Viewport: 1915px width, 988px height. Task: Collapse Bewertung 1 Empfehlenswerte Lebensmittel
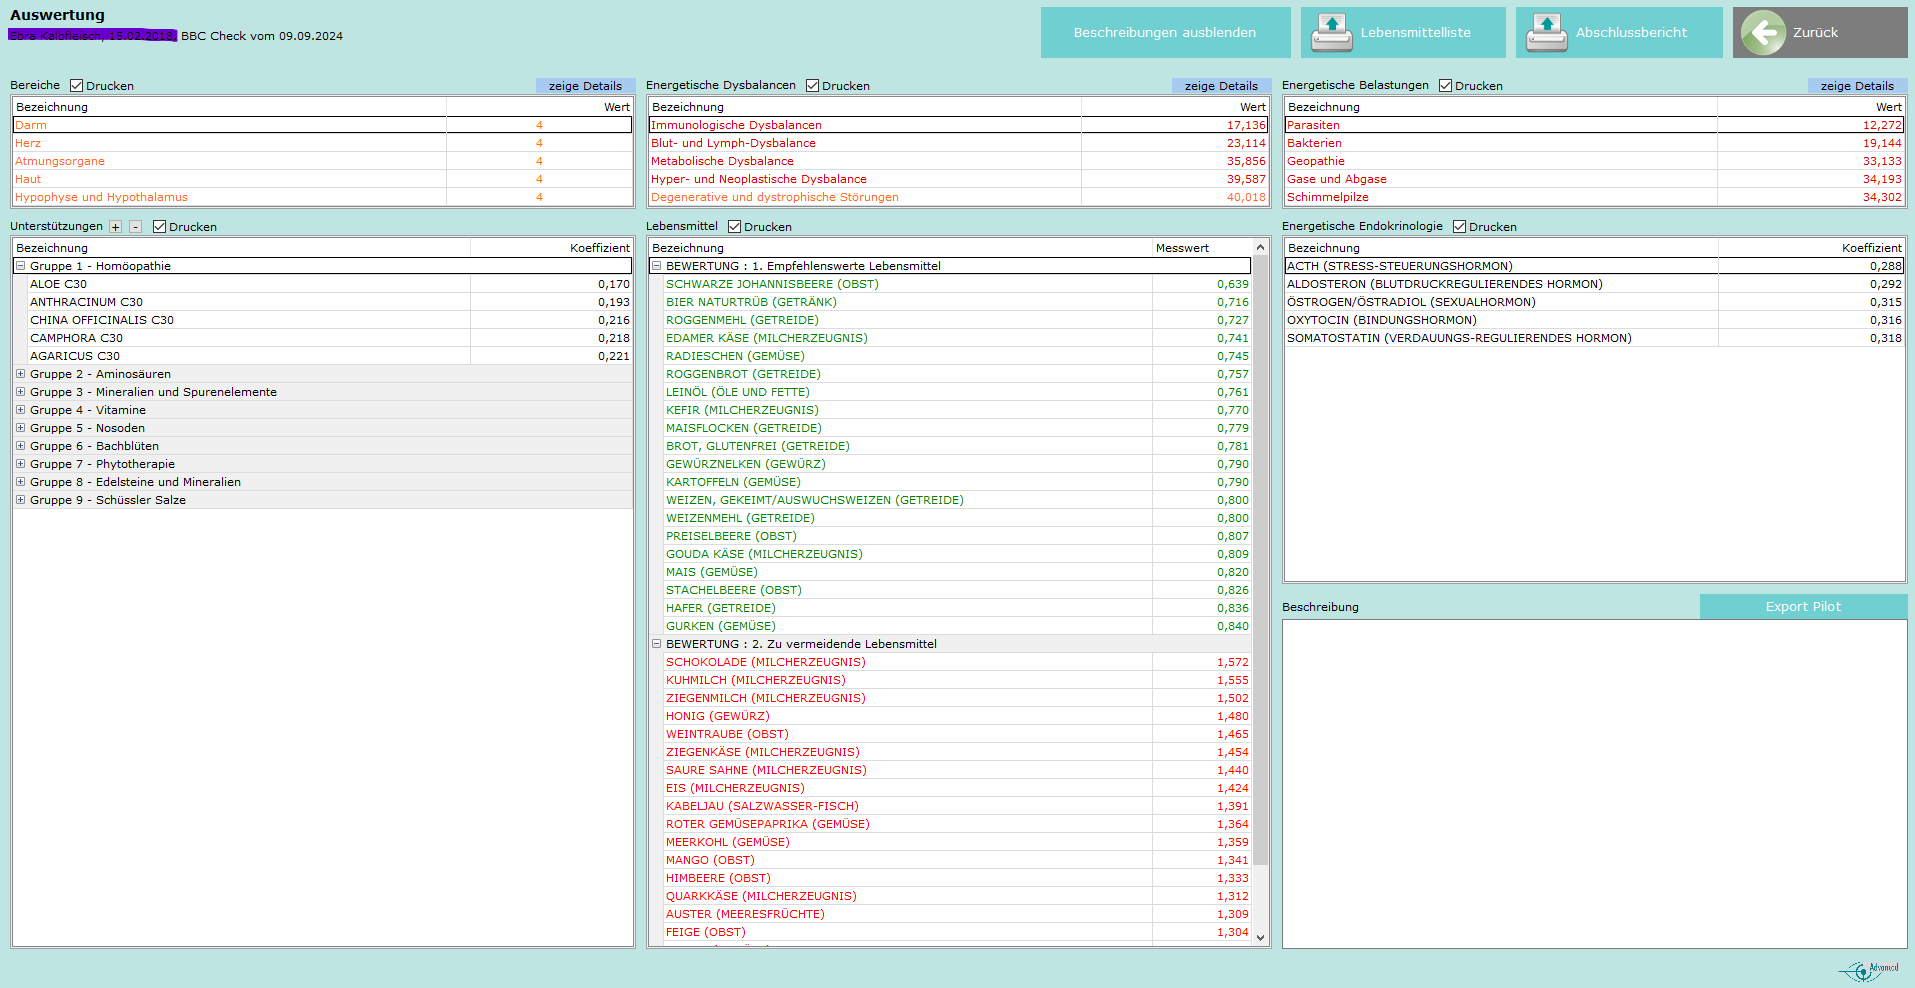tap(657, 266)
